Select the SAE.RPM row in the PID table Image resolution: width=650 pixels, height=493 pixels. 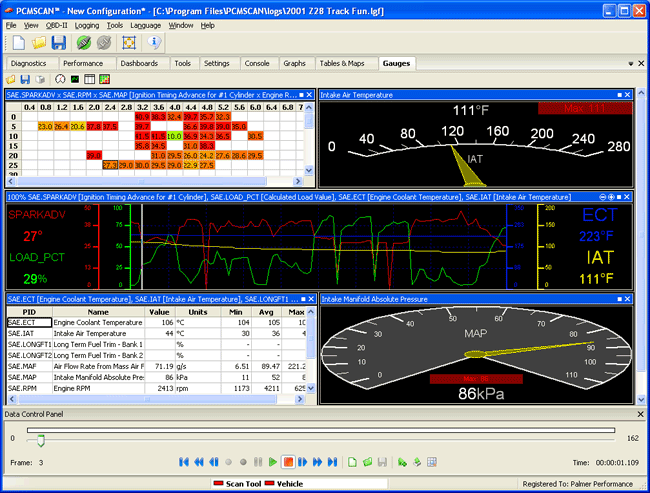point(21,387)
